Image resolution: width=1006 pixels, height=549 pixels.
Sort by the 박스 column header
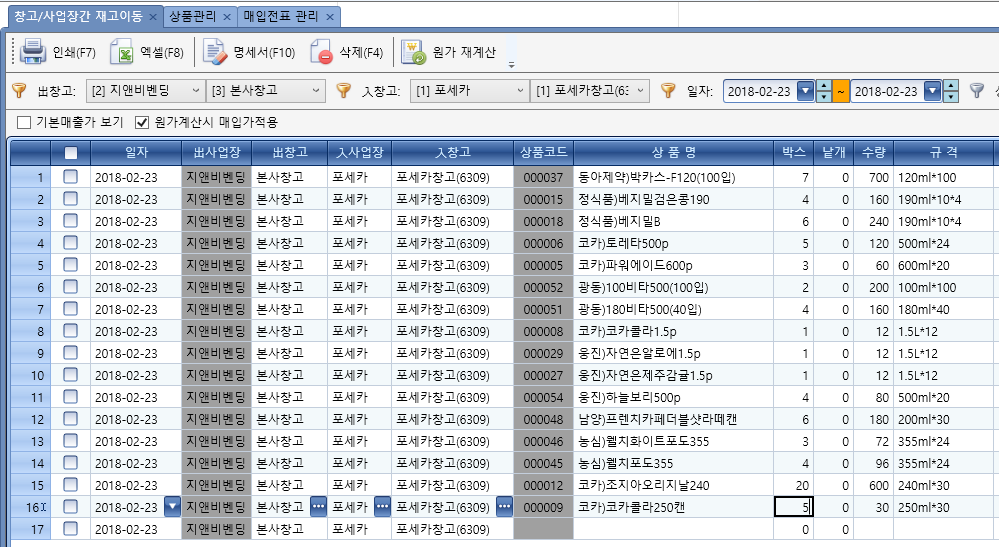pyautogui.click(x=794, y=153)
